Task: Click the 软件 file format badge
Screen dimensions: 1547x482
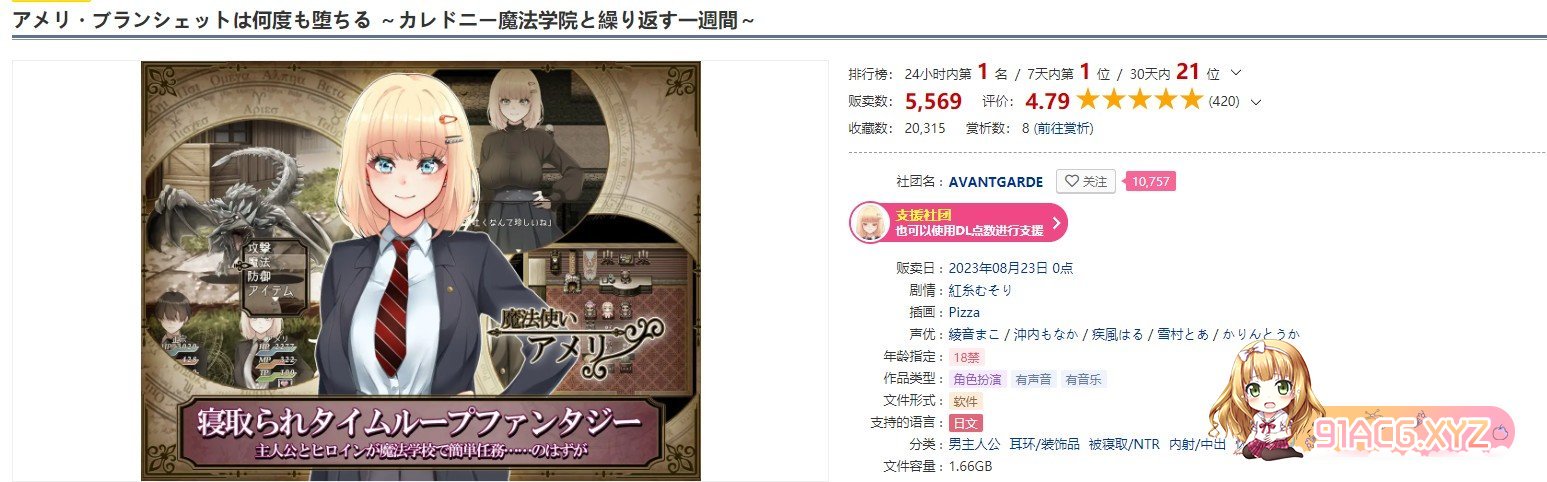Action: 965,401
